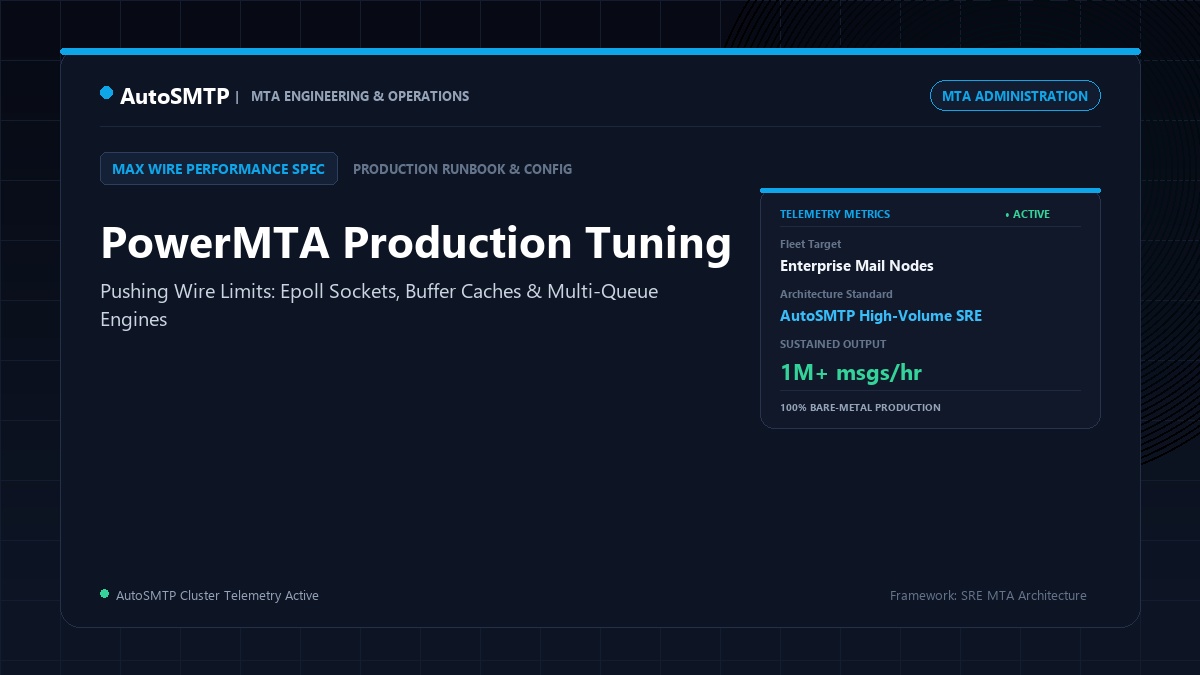Open the AutoSMTP High-Volume SRE link

pos(881,316)
